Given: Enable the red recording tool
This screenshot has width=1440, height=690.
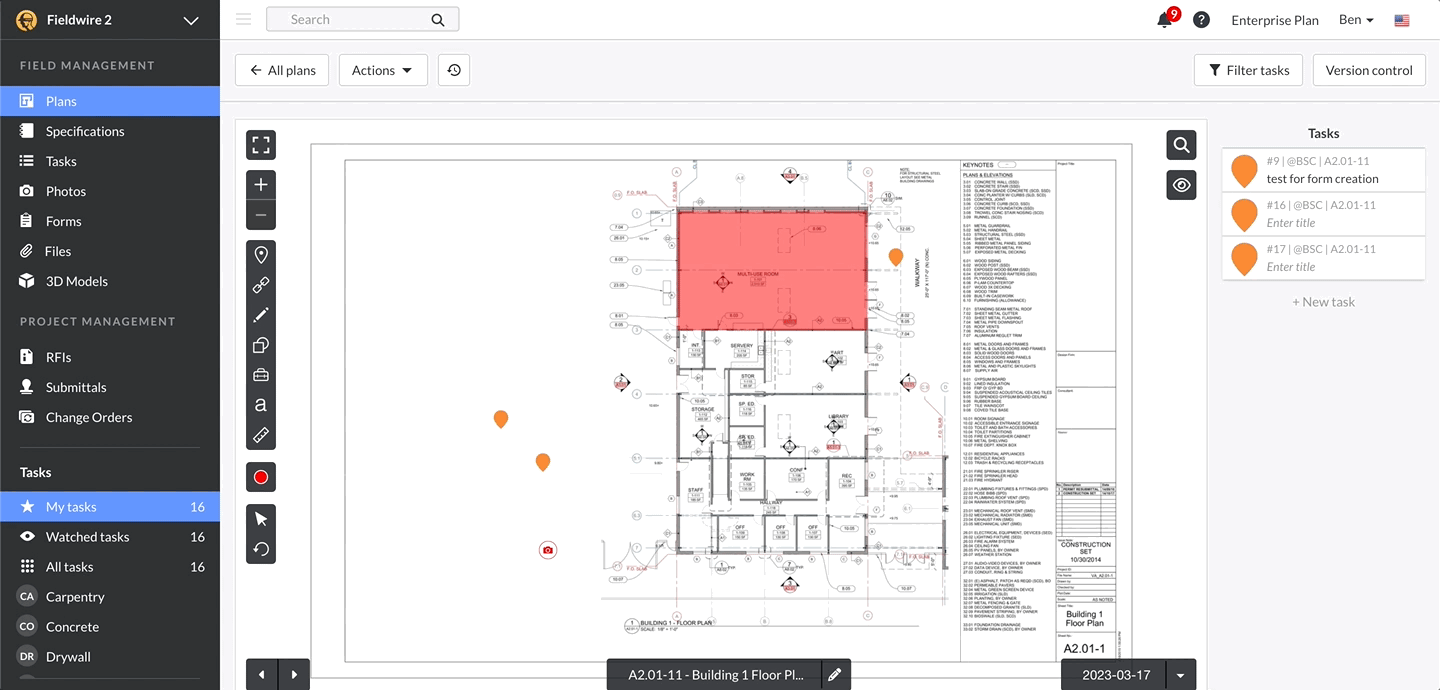Looking at the screenshot, I should click(260, 477).
